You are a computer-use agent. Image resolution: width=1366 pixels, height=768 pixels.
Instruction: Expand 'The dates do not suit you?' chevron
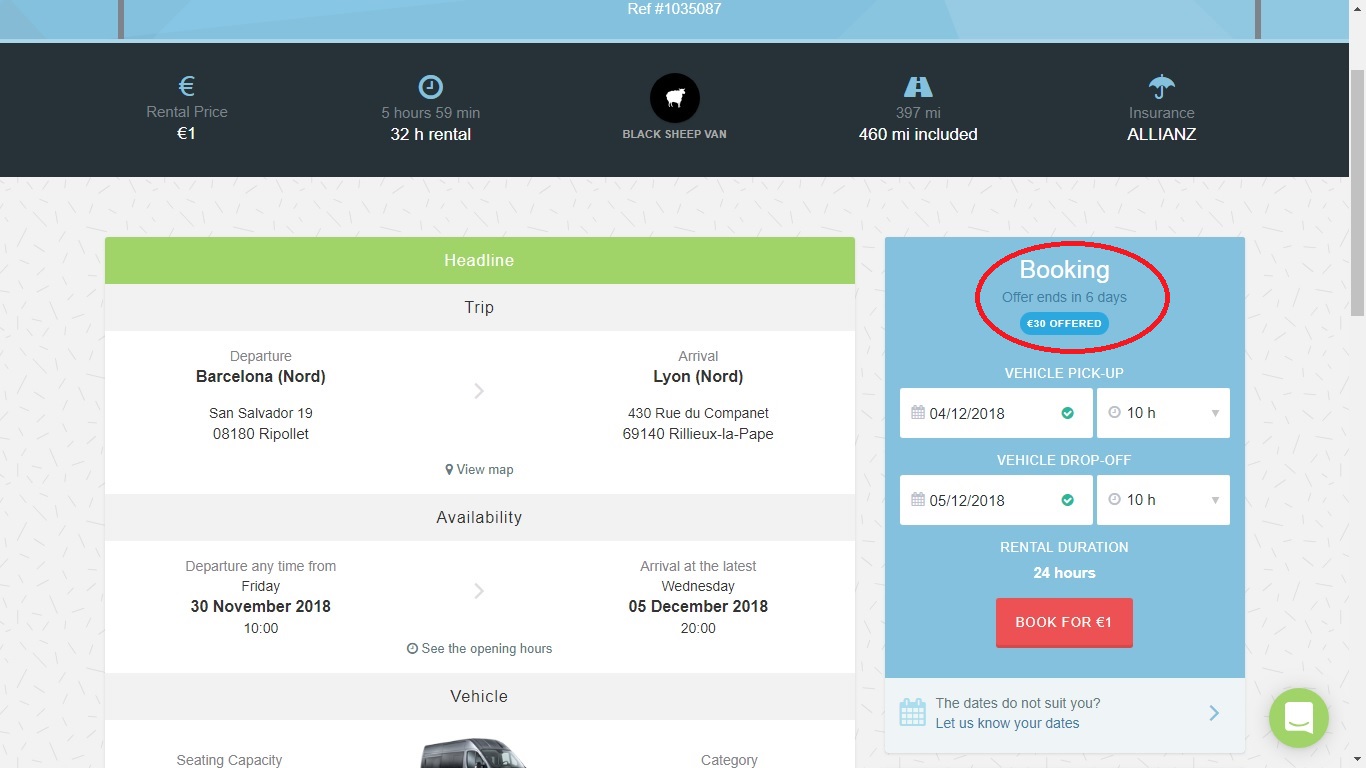(1214, 713)
